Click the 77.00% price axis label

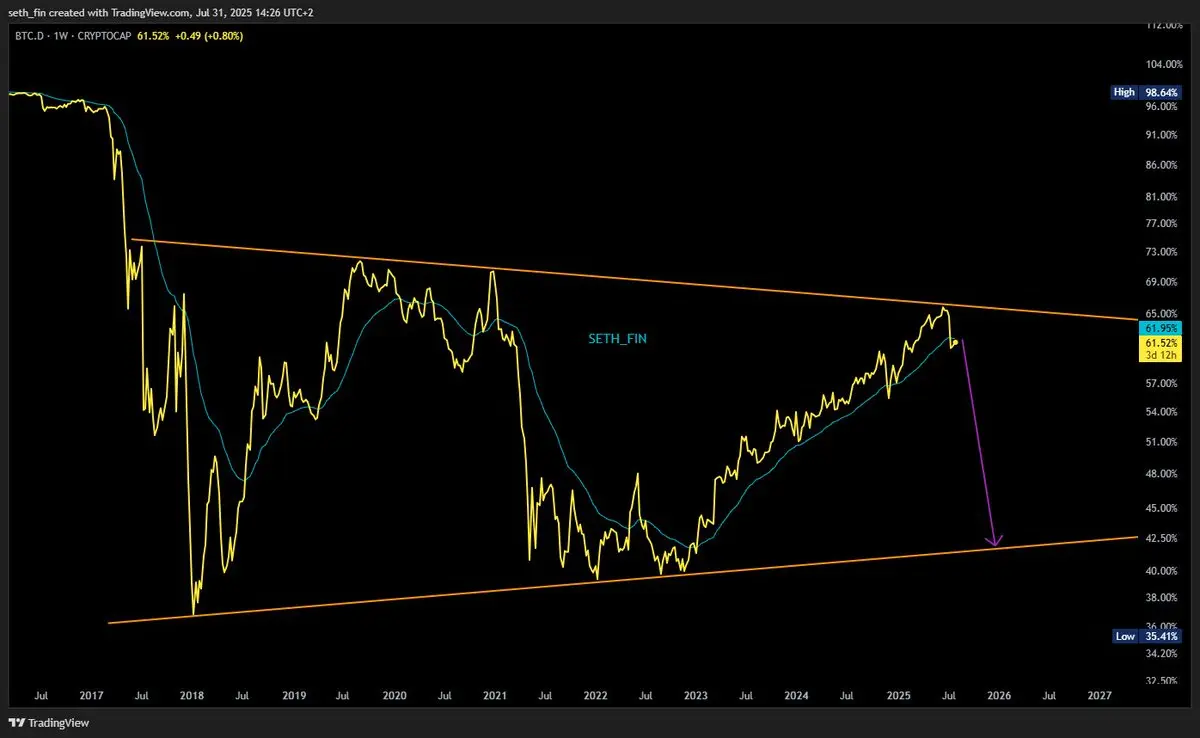point(1163,223)
